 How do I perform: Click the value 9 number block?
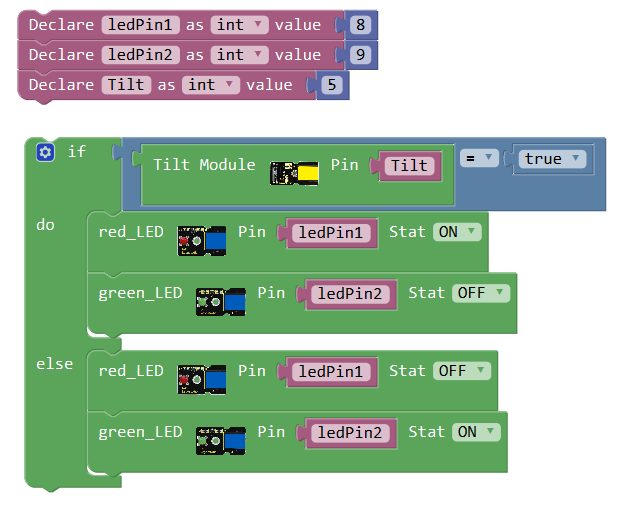361,55
